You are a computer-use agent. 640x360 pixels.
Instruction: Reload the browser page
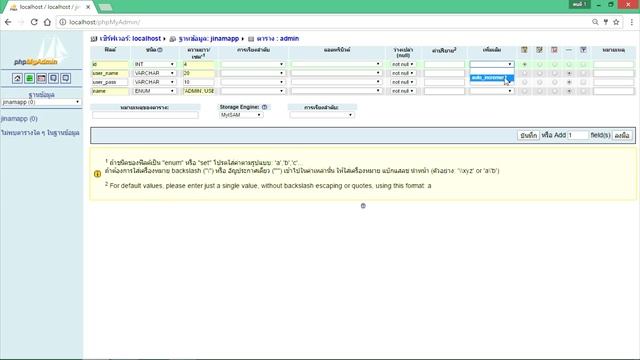coord(34,22)
